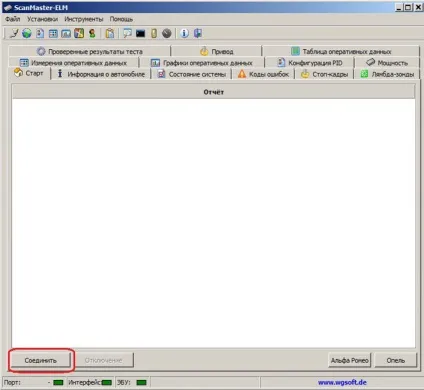Click the blue document page toolbar icon
Viewport: 424px width, 390px height.
pos(40,33)
